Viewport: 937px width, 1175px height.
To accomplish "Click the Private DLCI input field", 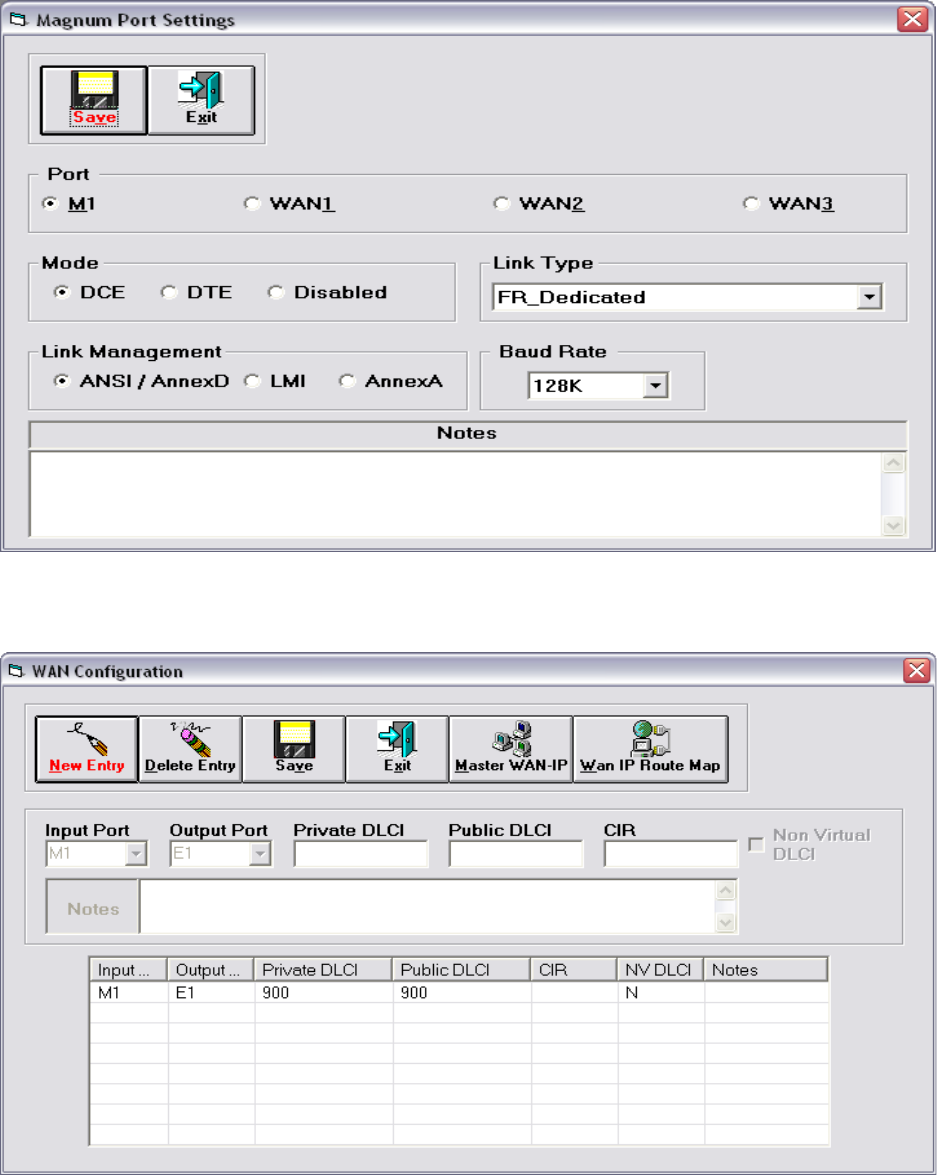I will [x=361, y=854].
